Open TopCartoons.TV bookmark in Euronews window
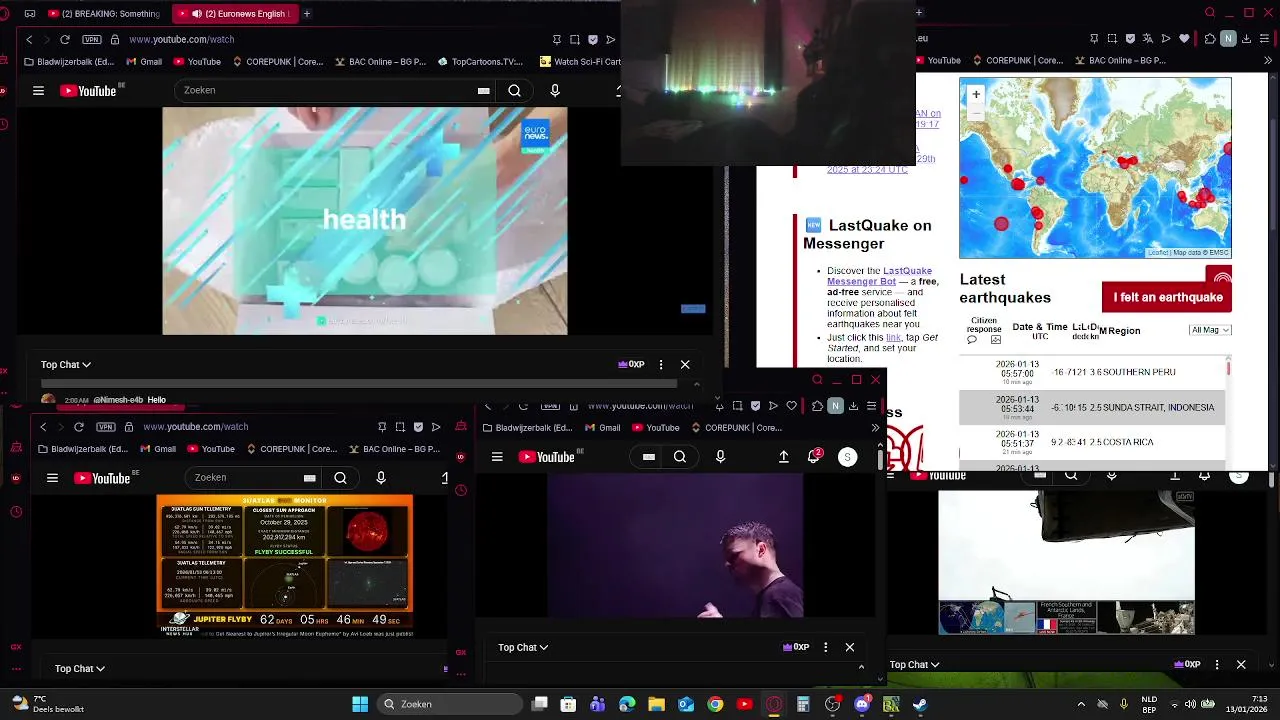Screen dimensions: 1280x720 [x=480, y=62]
